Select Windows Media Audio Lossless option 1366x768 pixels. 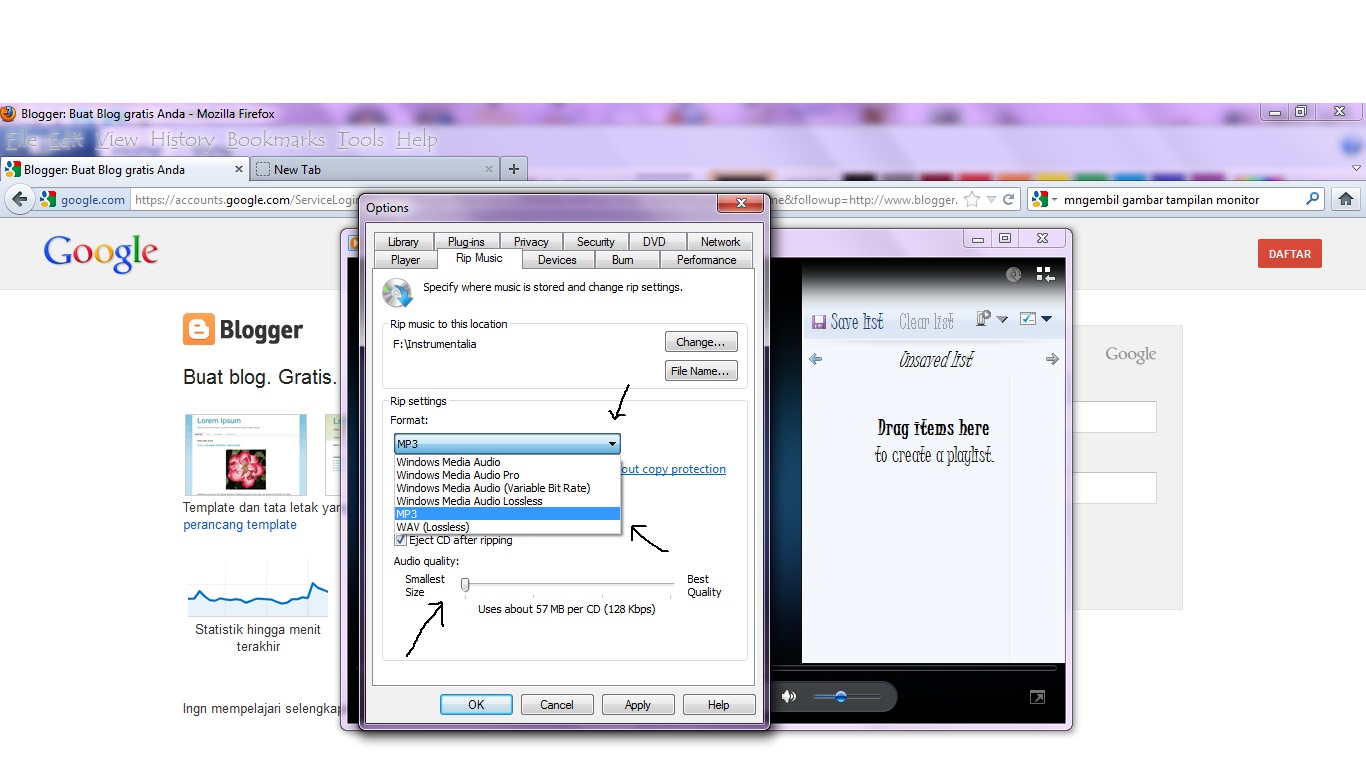(x=507, y=501)
